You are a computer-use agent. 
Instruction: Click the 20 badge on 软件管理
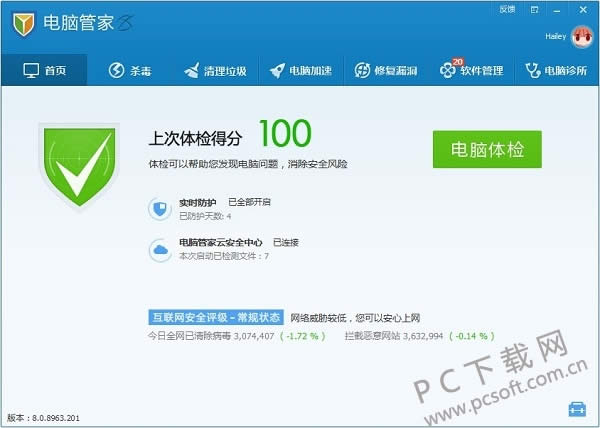tap(458, 62)
